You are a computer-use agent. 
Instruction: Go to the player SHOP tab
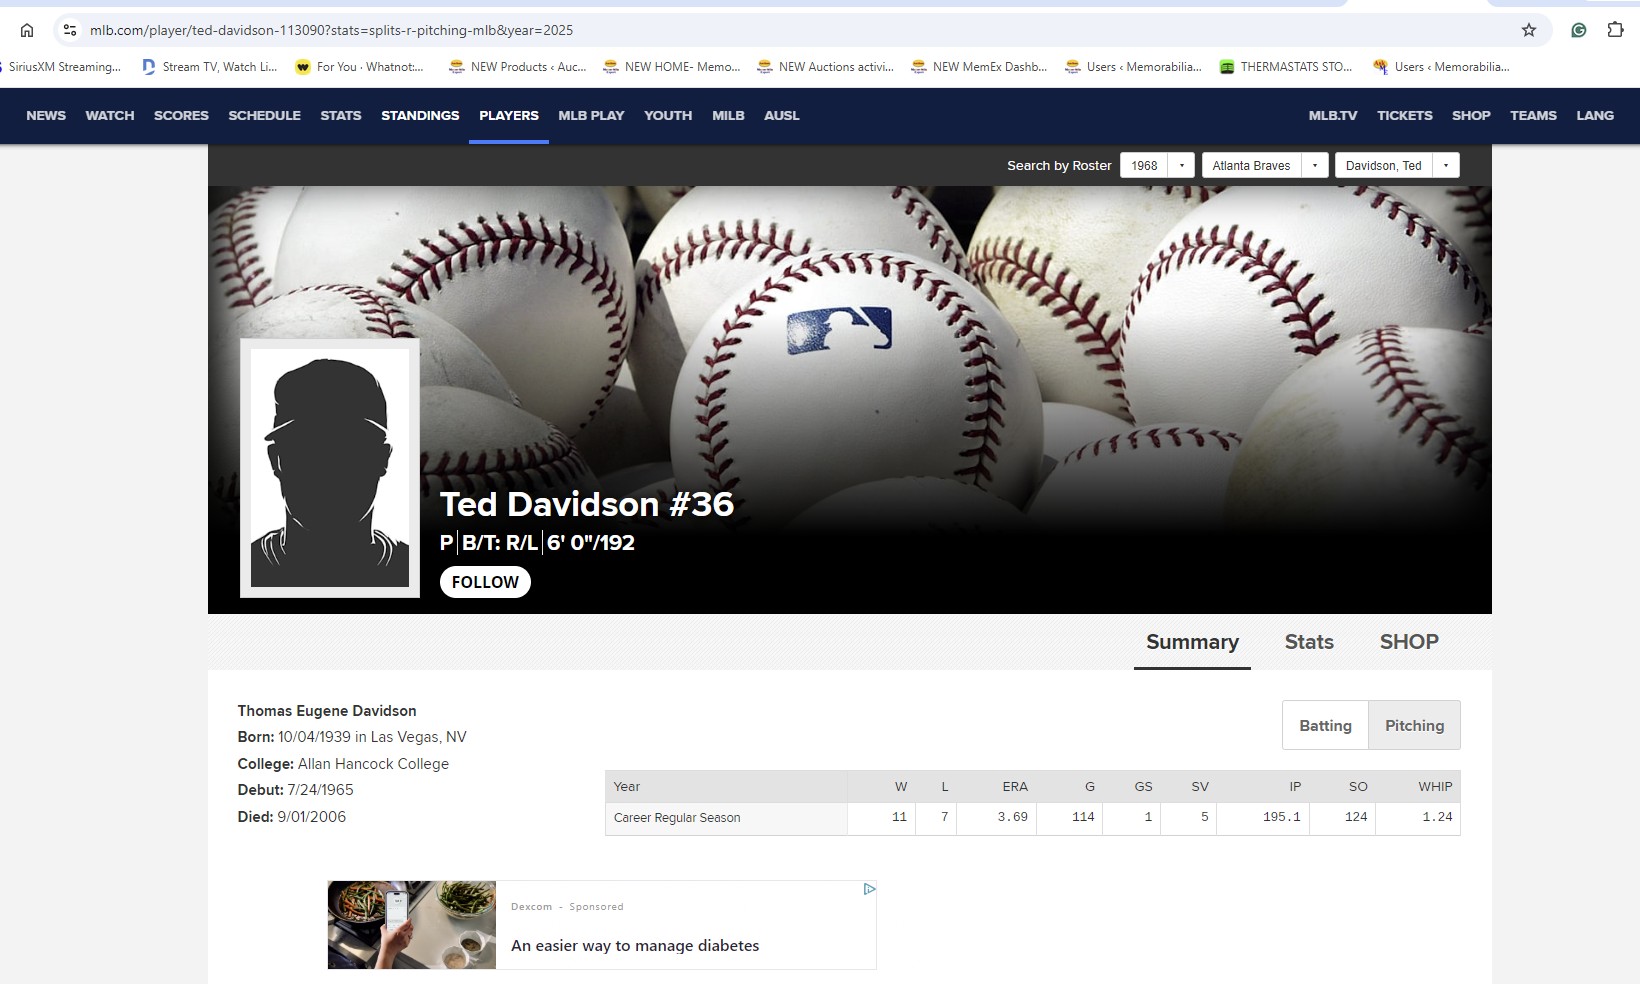pyautogui.click(x=1408, y=642)
